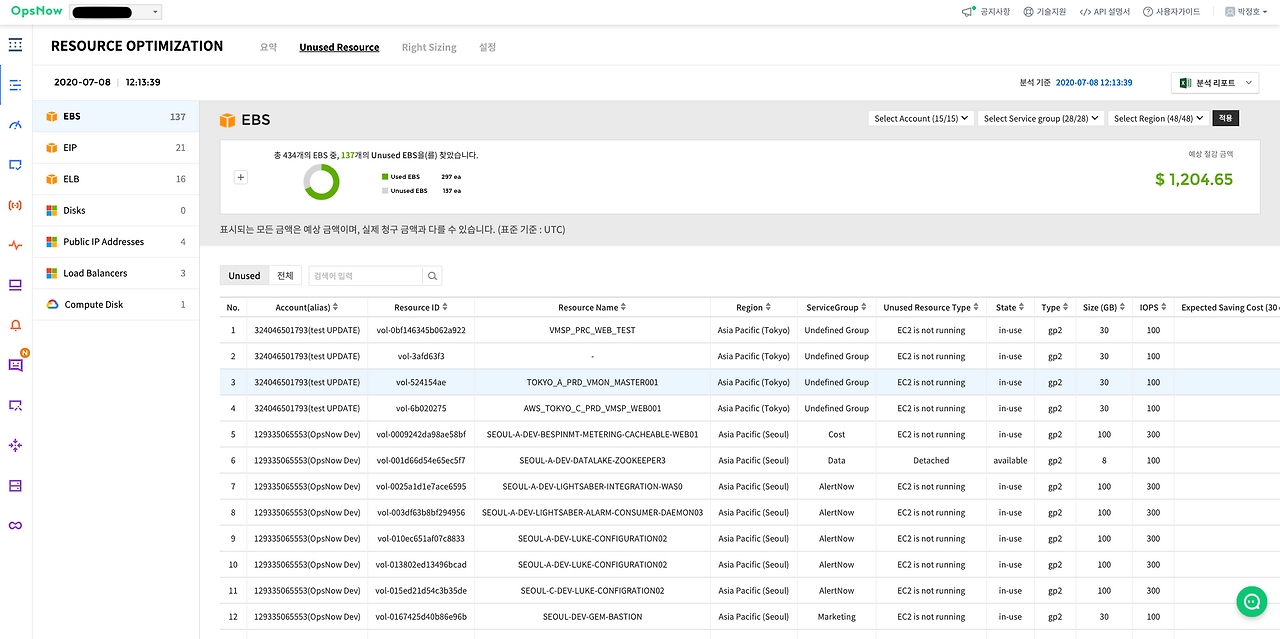Sort by ServiceGroup column header
1280x639 pixels.
pyautogui.click(x=837, y=308)
